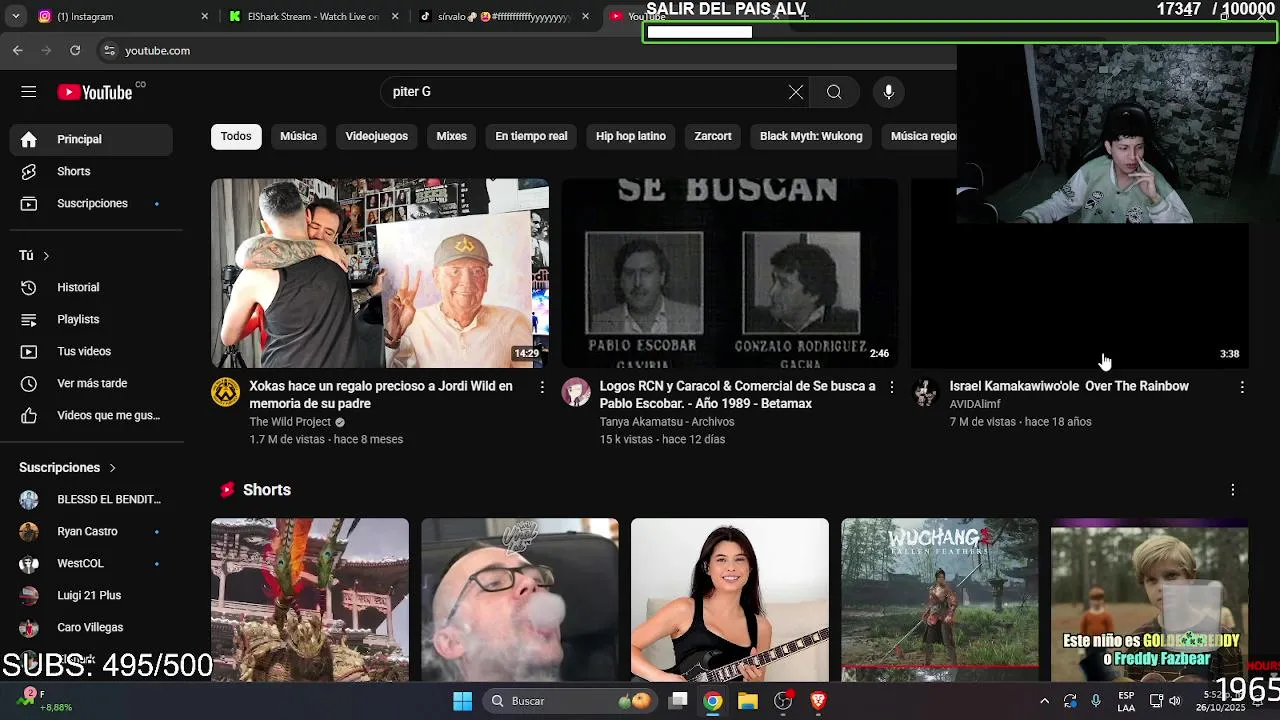Open the Windows Start menu
The width and height of the screenshot is (1280, 720).
click(462, 701)
